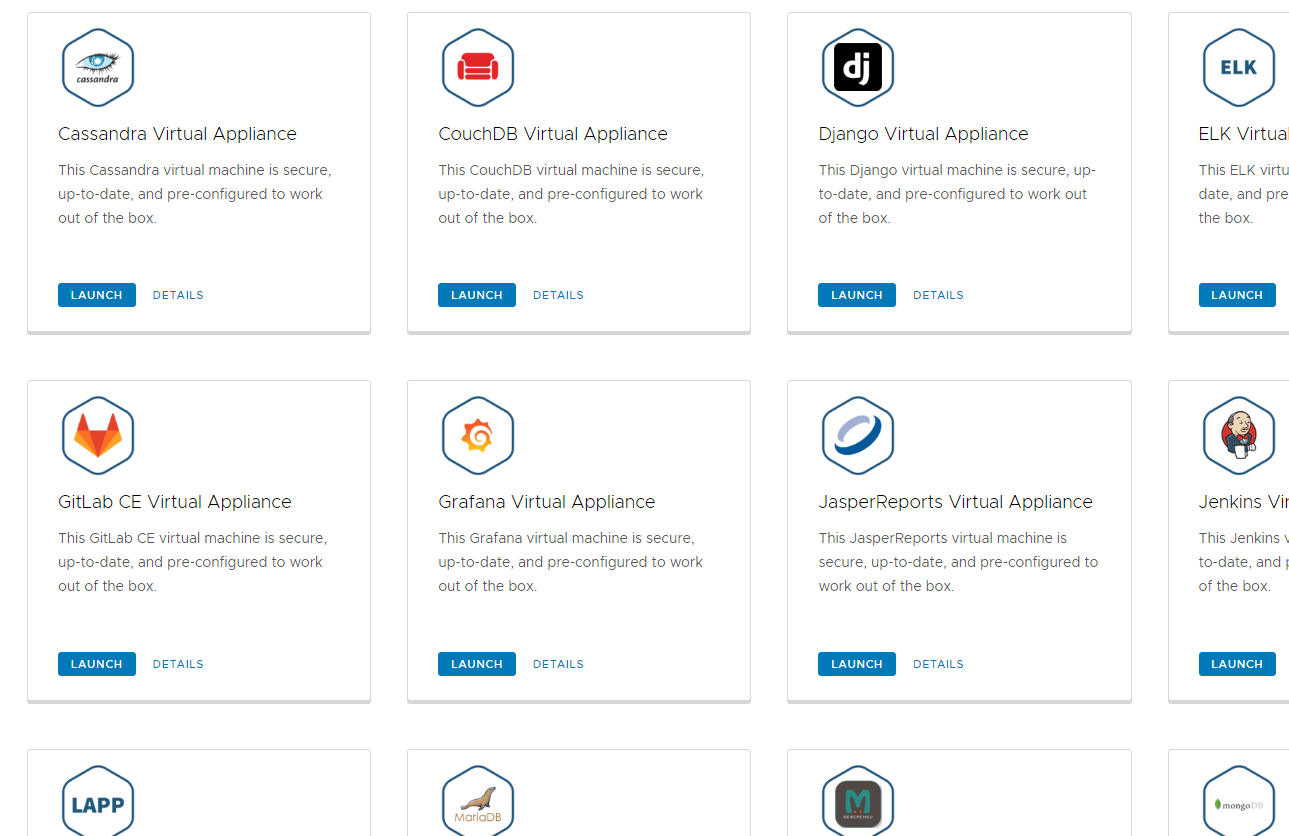Screen dimensions: 1289x836
Task: Open Details for JasperReports appliance
Action: point(938,664)
